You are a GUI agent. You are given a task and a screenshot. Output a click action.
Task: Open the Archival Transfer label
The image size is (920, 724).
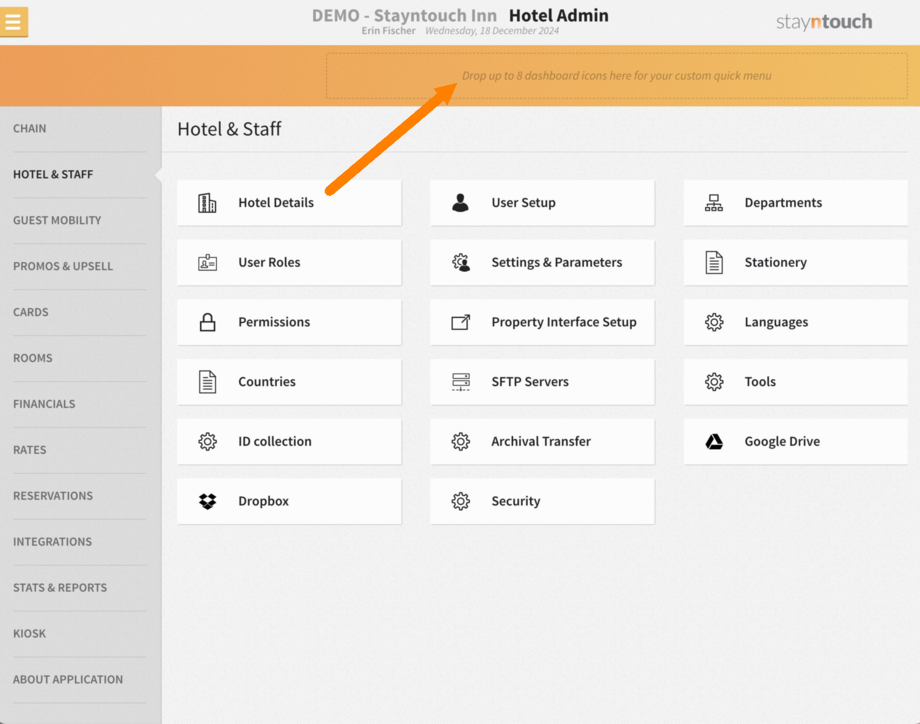pos(541,441)
